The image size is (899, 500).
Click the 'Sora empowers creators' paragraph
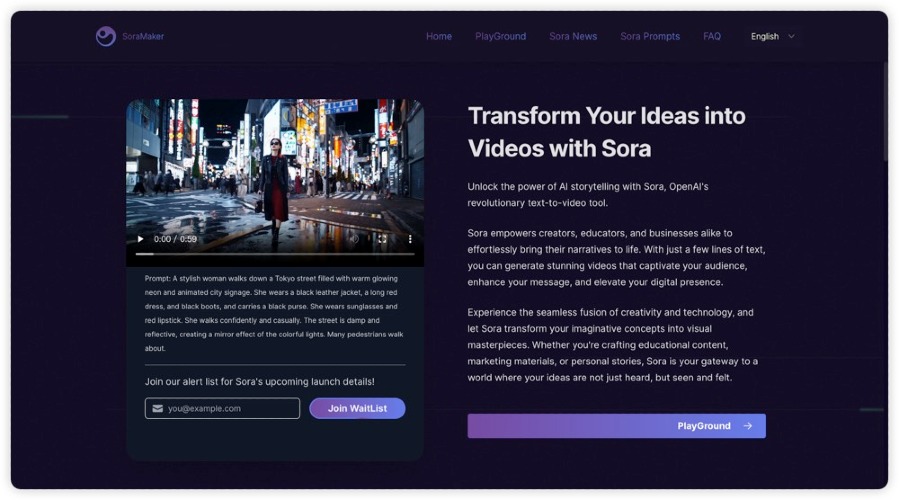tap(616, 257)
